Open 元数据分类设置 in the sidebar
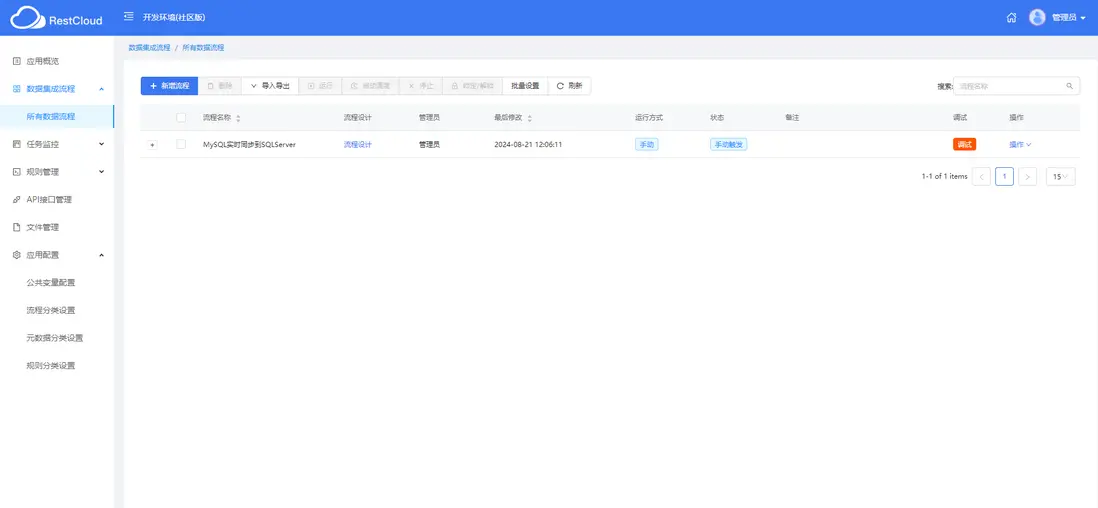The width and height of the screenshot is (1098, 508). pos(55,338)
